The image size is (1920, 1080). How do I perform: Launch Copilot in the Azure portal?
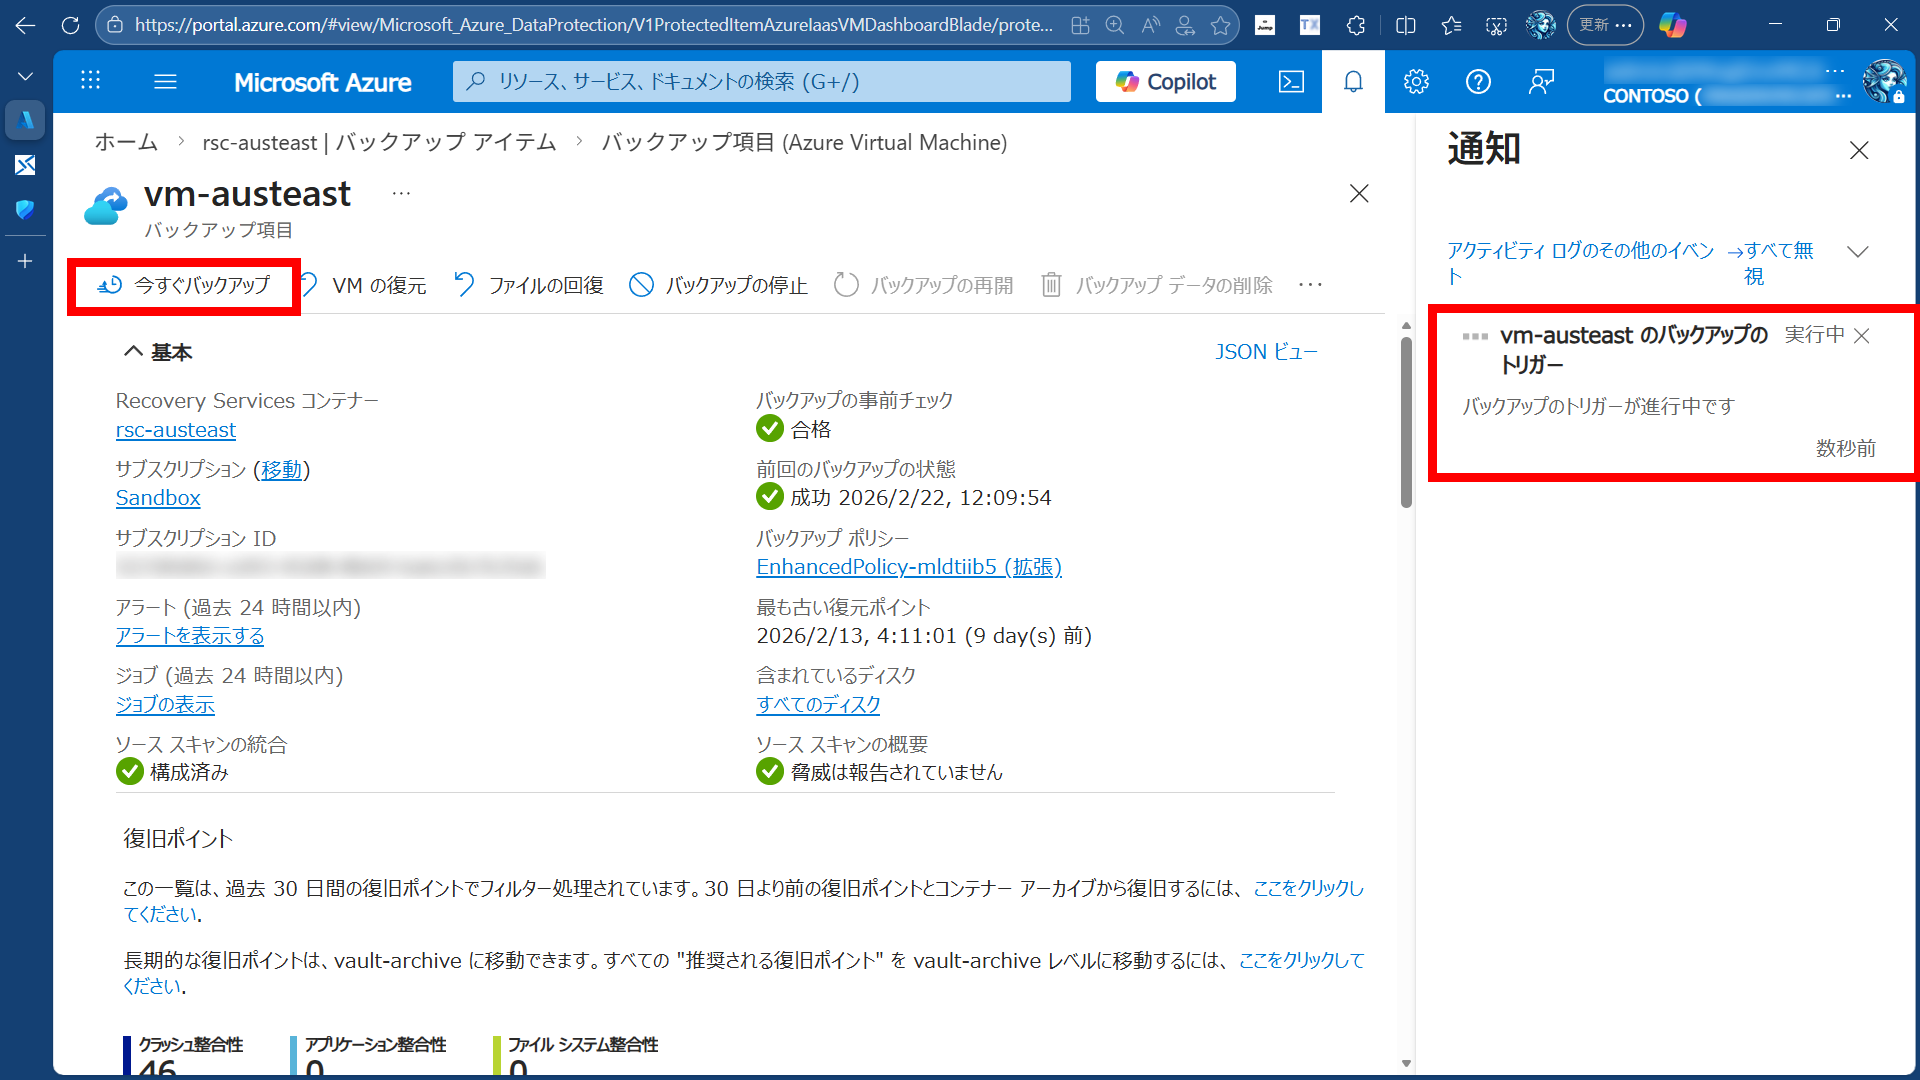coord(1165,81)
